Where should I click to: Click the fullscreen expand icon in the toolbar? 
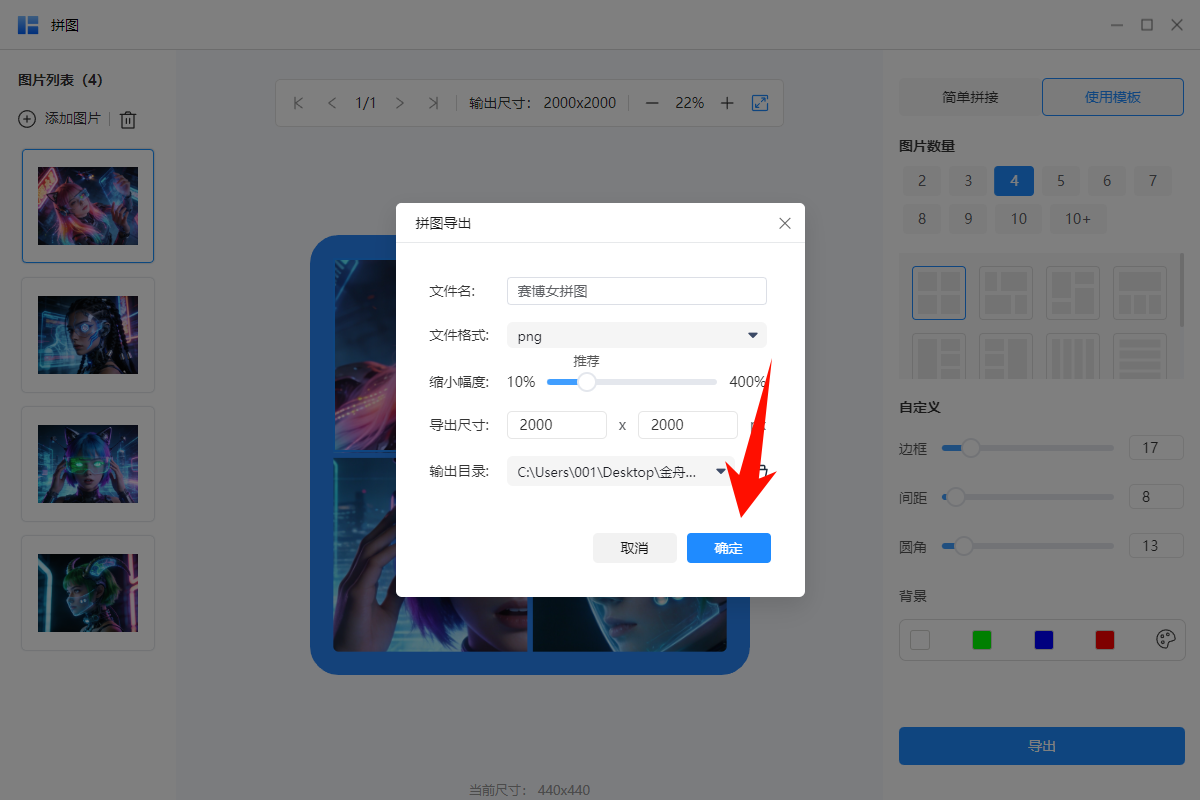tap(760, 102)
